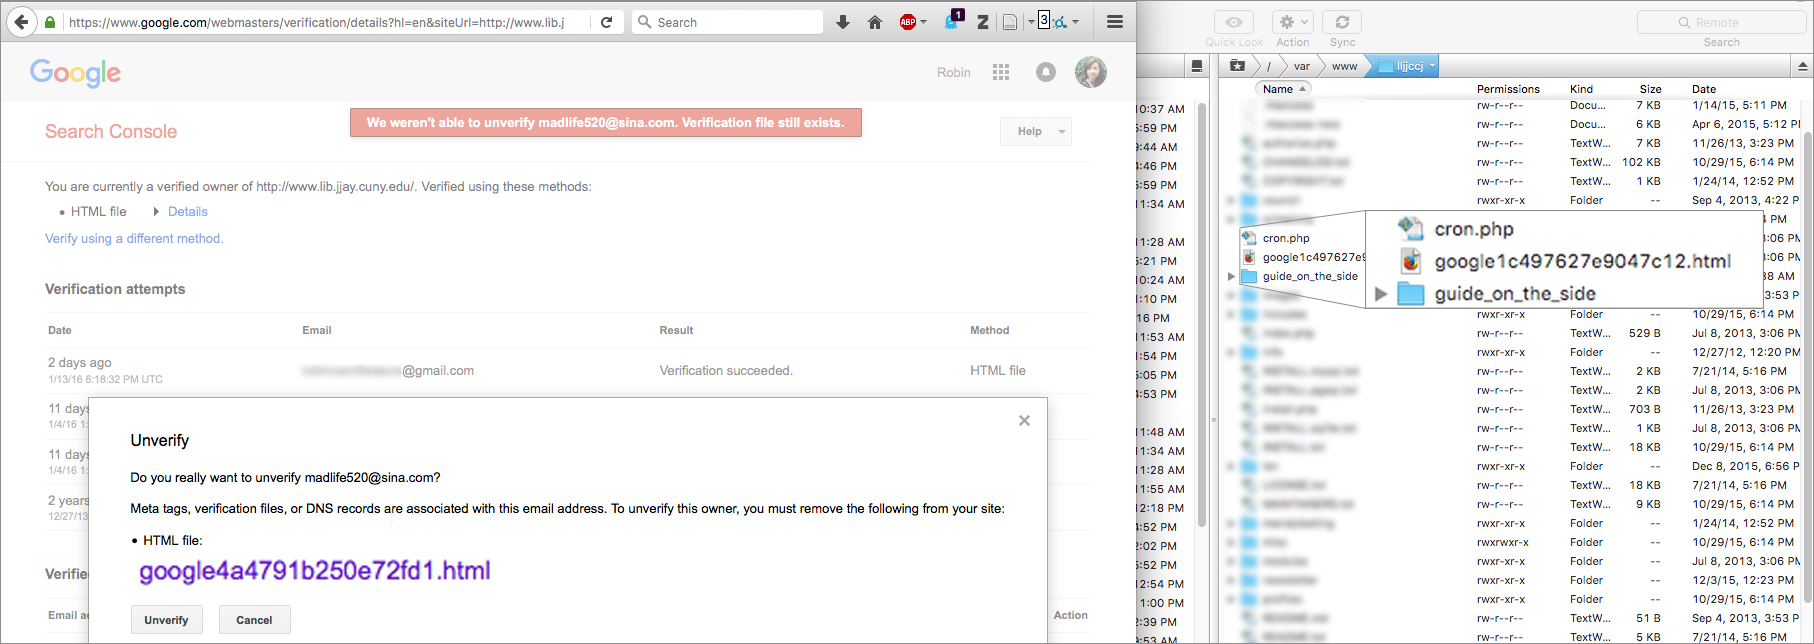The width and height of the screenshot is (1814, 644).
Task: Click the '2 days ago' attempt date
Action: (x=80, y=362)
